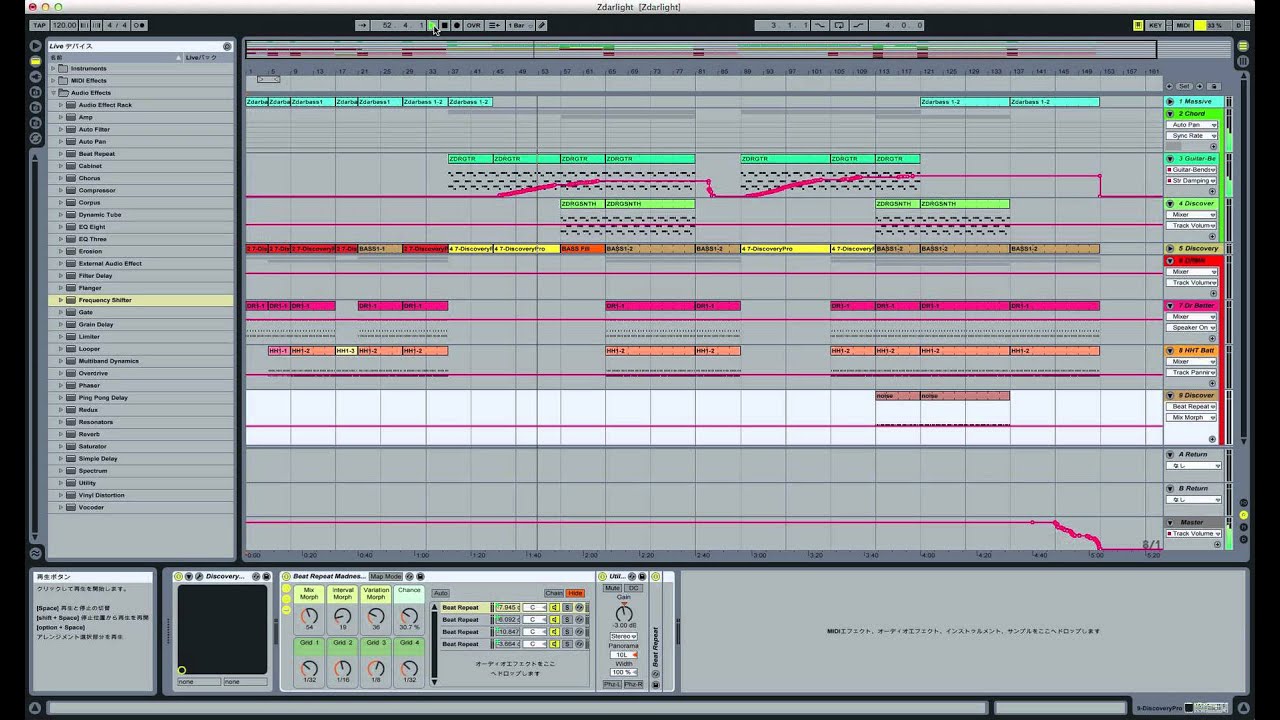This screenshot has width=1280, height=720.
Task: Select EQ Eight in browser list
Action: pos(140,227)
